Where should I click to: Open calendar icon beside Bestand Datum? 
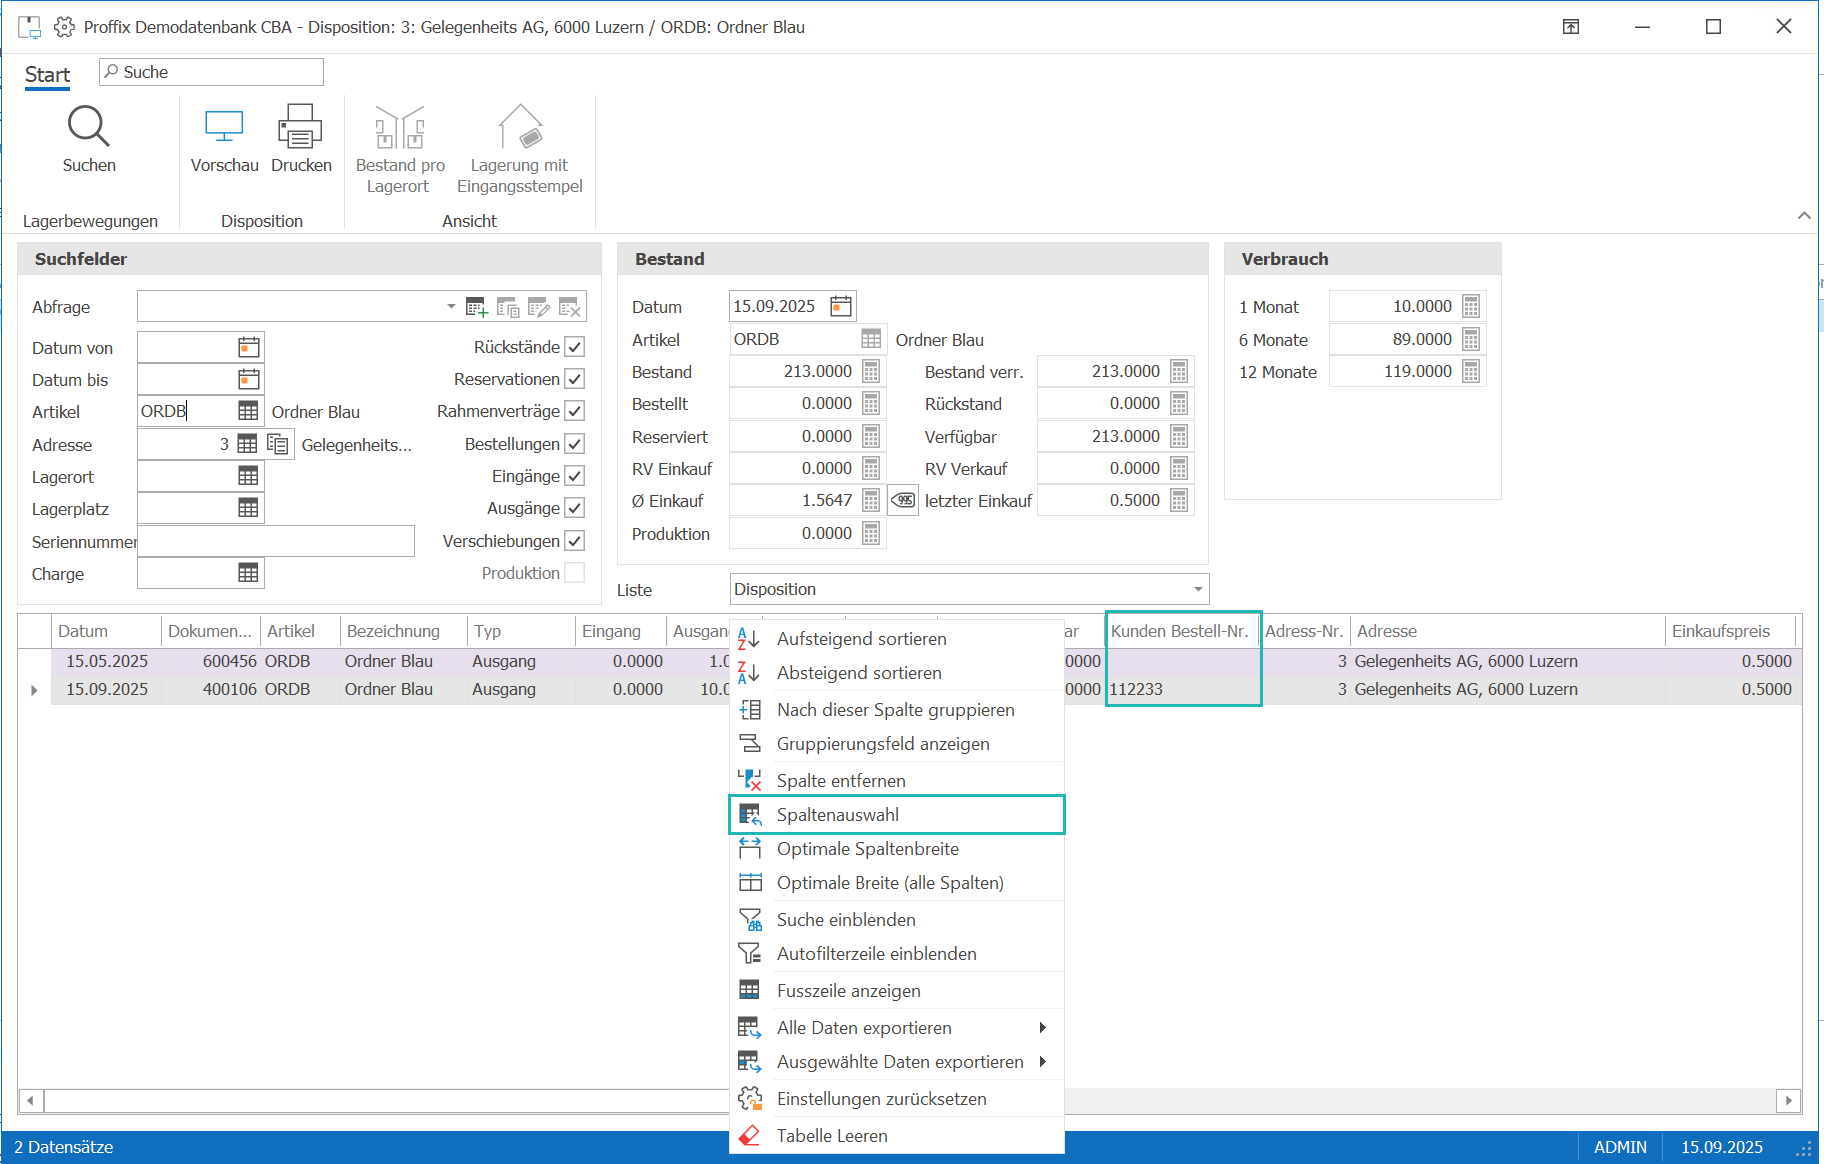pyautogui.click(x=841, y=306)
